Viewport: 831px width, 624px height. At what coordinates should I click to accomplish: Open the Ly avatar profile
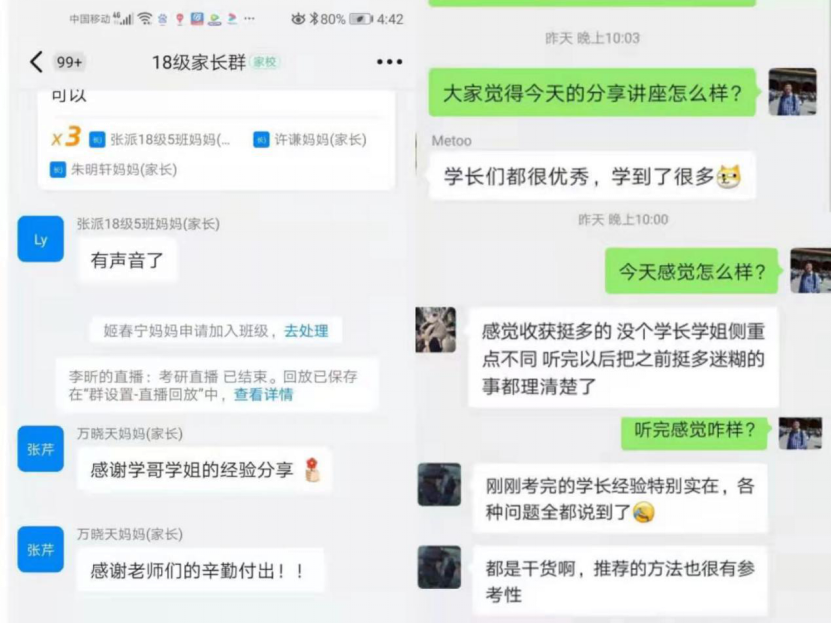click(41, 239)
